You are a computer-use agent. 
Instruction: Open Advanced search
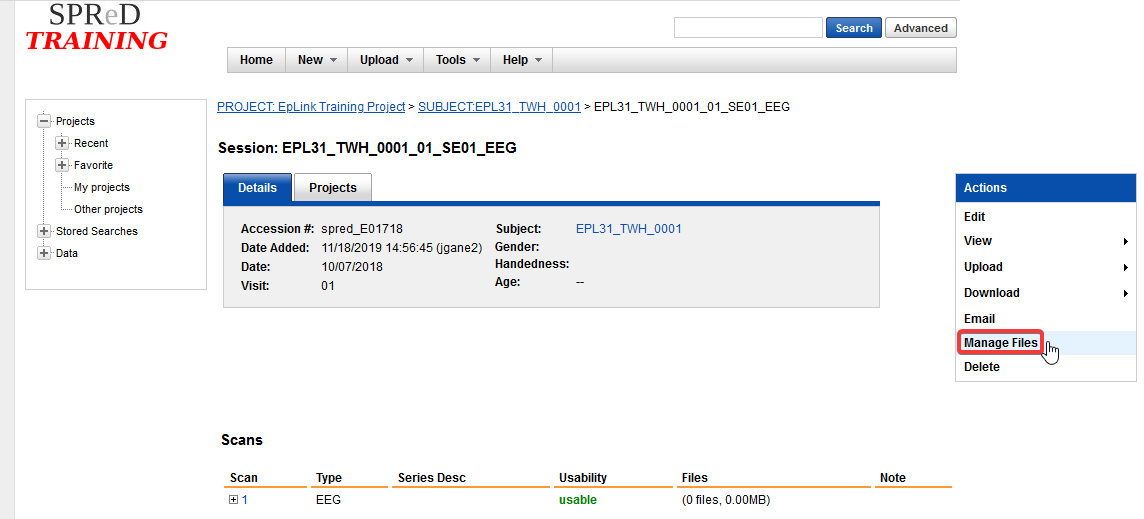coord(920,28)
